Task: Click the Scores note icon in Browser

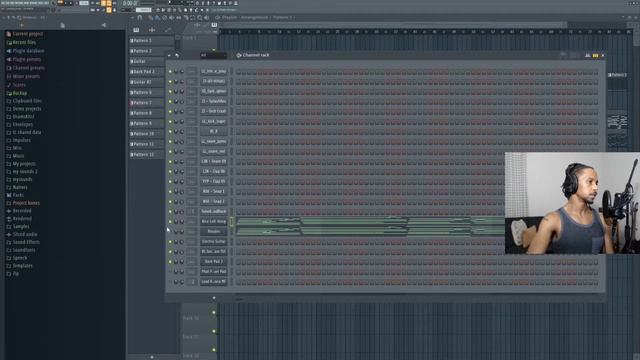Action: 9,85
